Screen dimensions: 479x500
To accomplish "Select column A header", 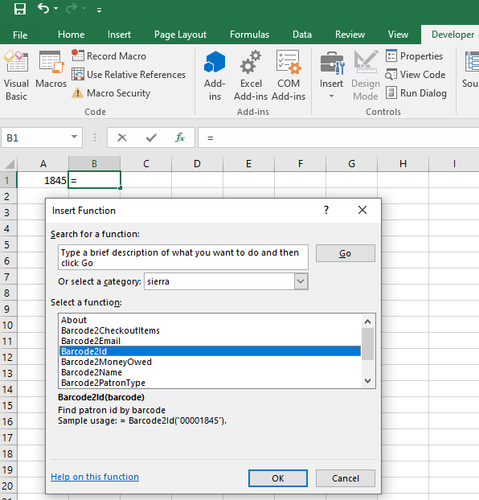I will (x=43, y=164).
